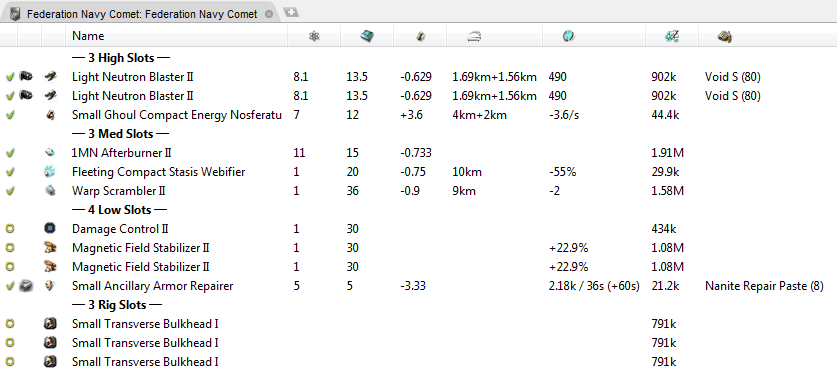Click the 'Nanite Repair Paste (8)' charge text

click(764, 286)
